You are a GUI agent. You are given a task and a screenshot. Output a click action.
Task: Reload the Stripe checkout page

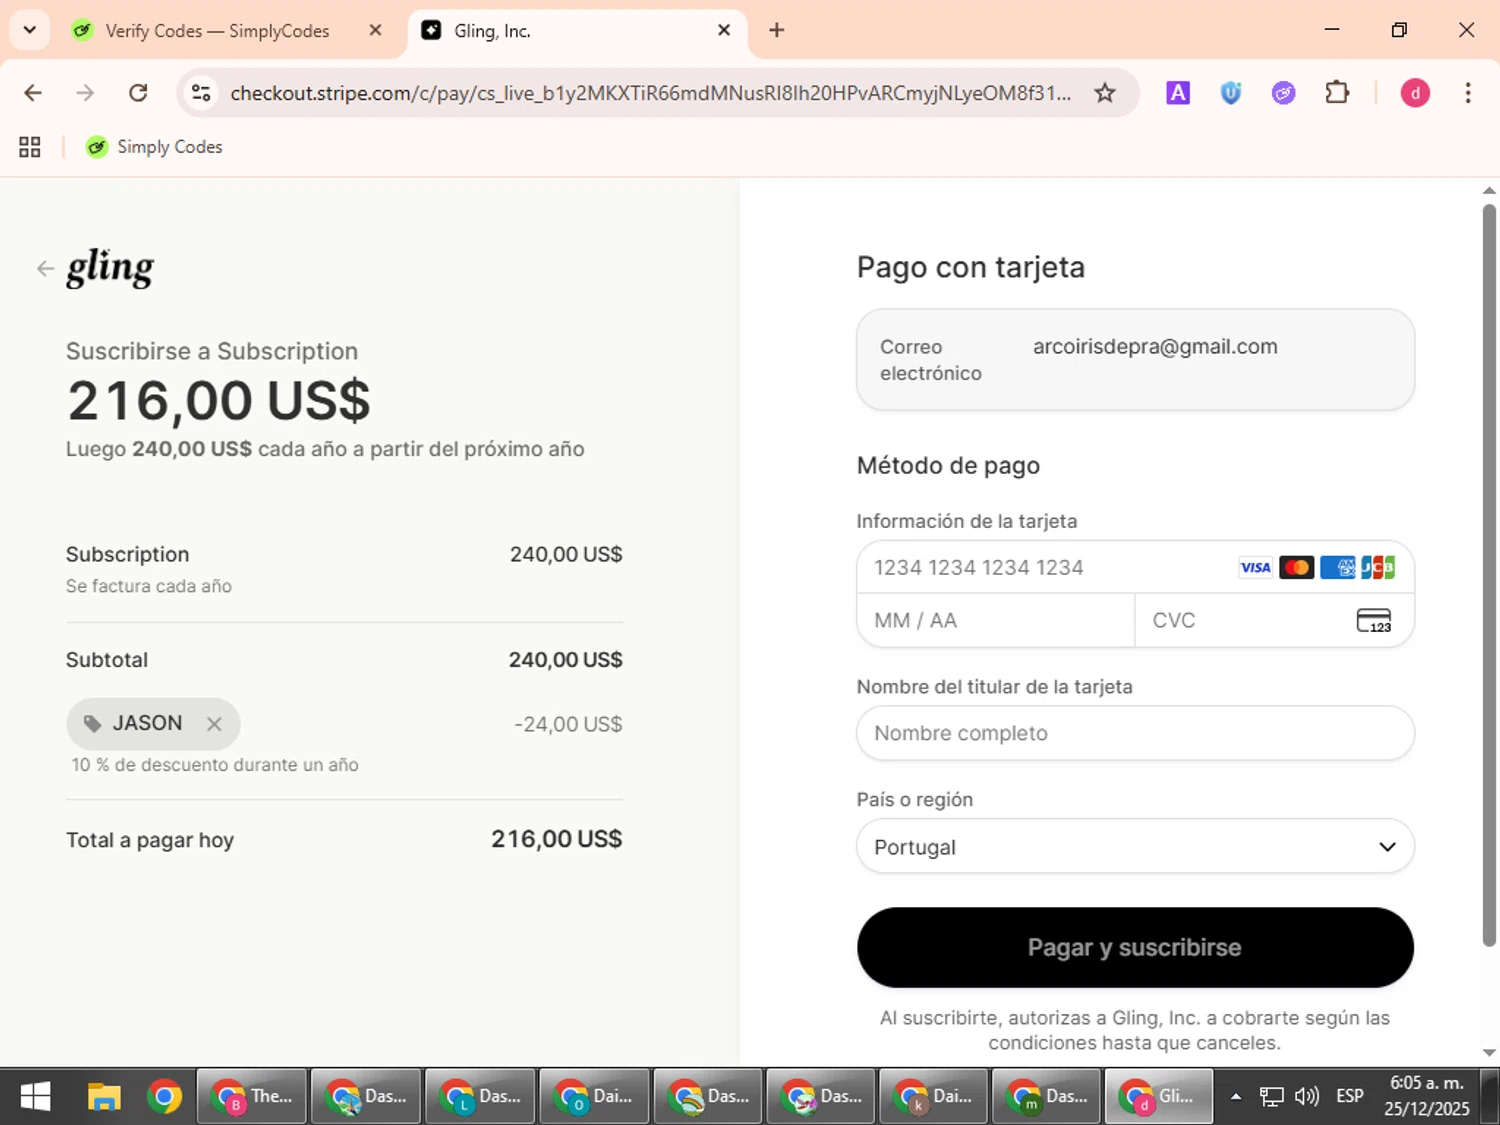[x=138, y=93]
